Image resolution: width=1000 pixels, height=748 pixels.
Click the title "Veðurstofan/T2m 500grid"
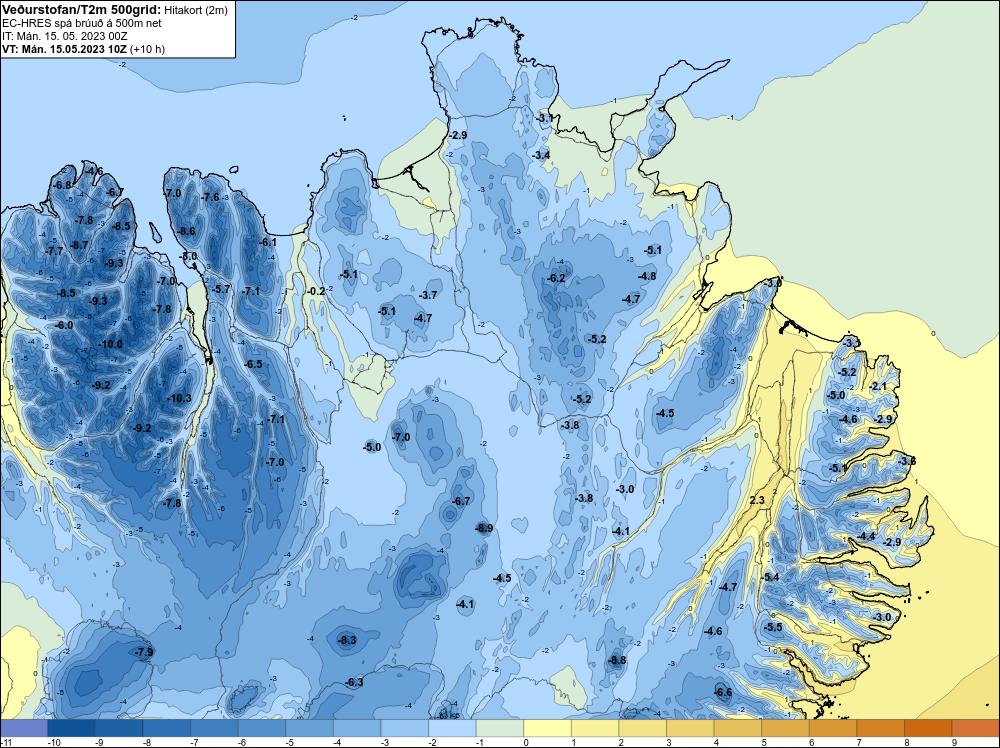(x=82, y=9)
